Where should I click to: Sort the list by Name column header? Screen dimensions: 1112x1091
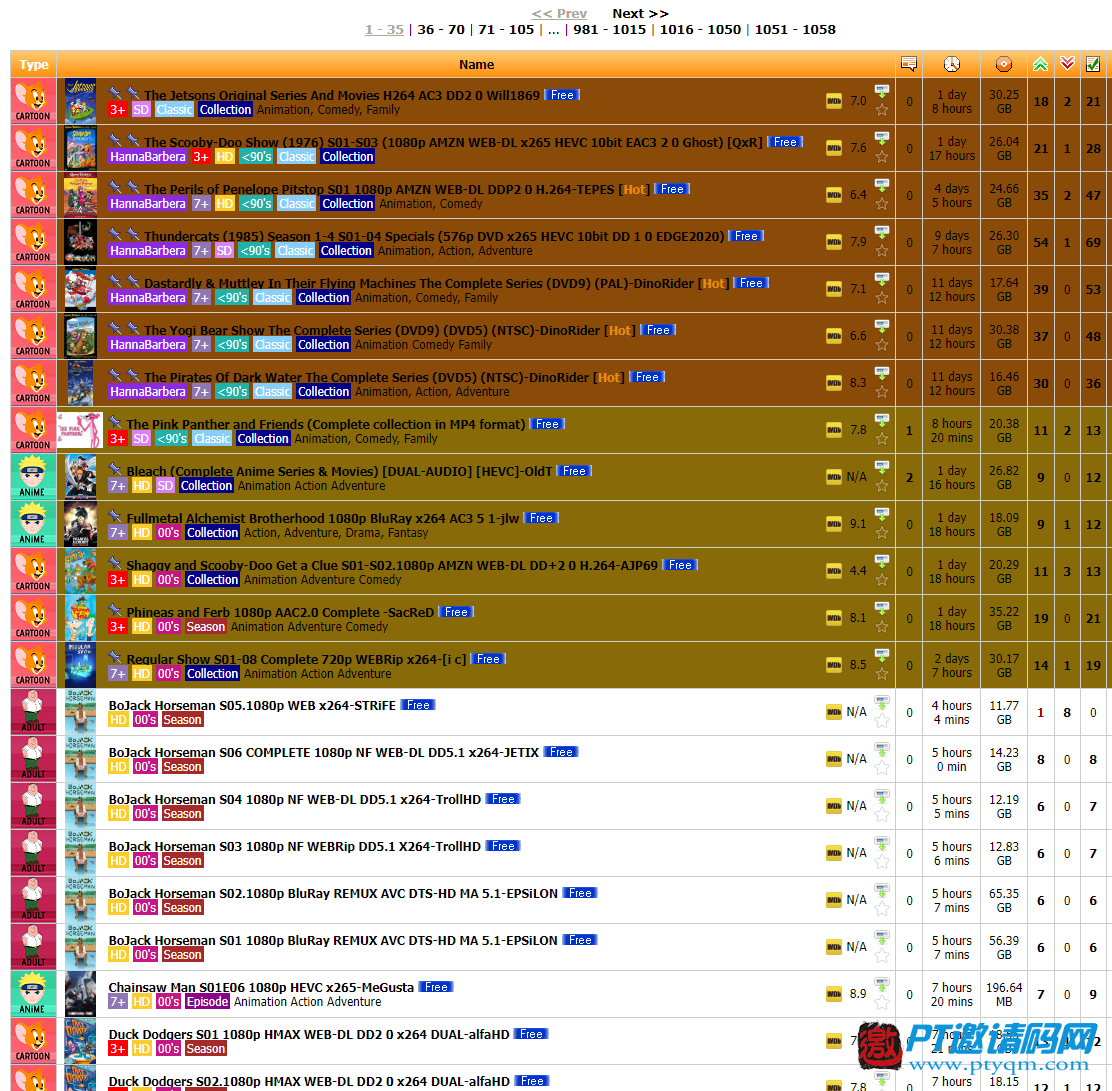click(x=477, y=65)
